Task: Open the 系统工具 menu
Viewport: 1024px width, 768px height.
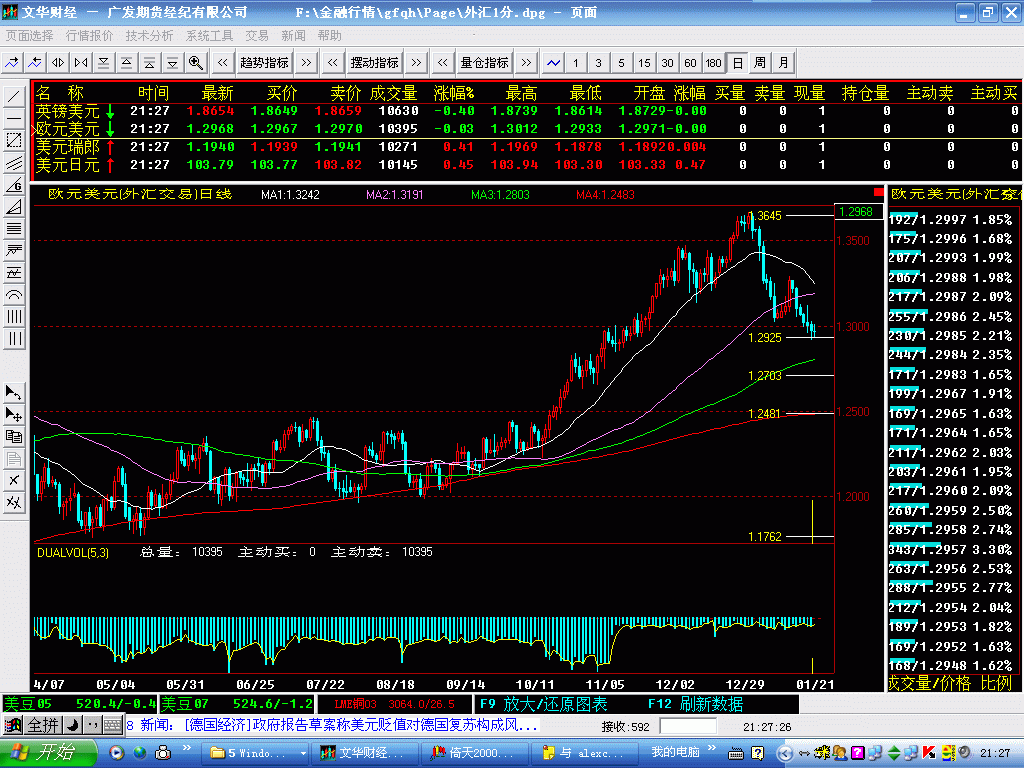Action: tap(210, 35)
